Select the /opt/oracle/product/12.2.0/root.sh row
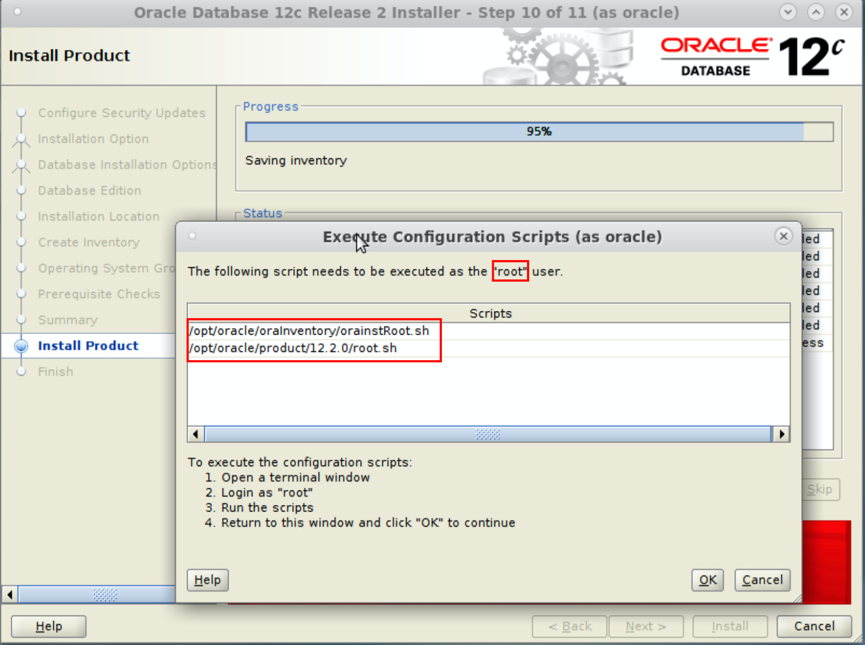 pos(488,348)
